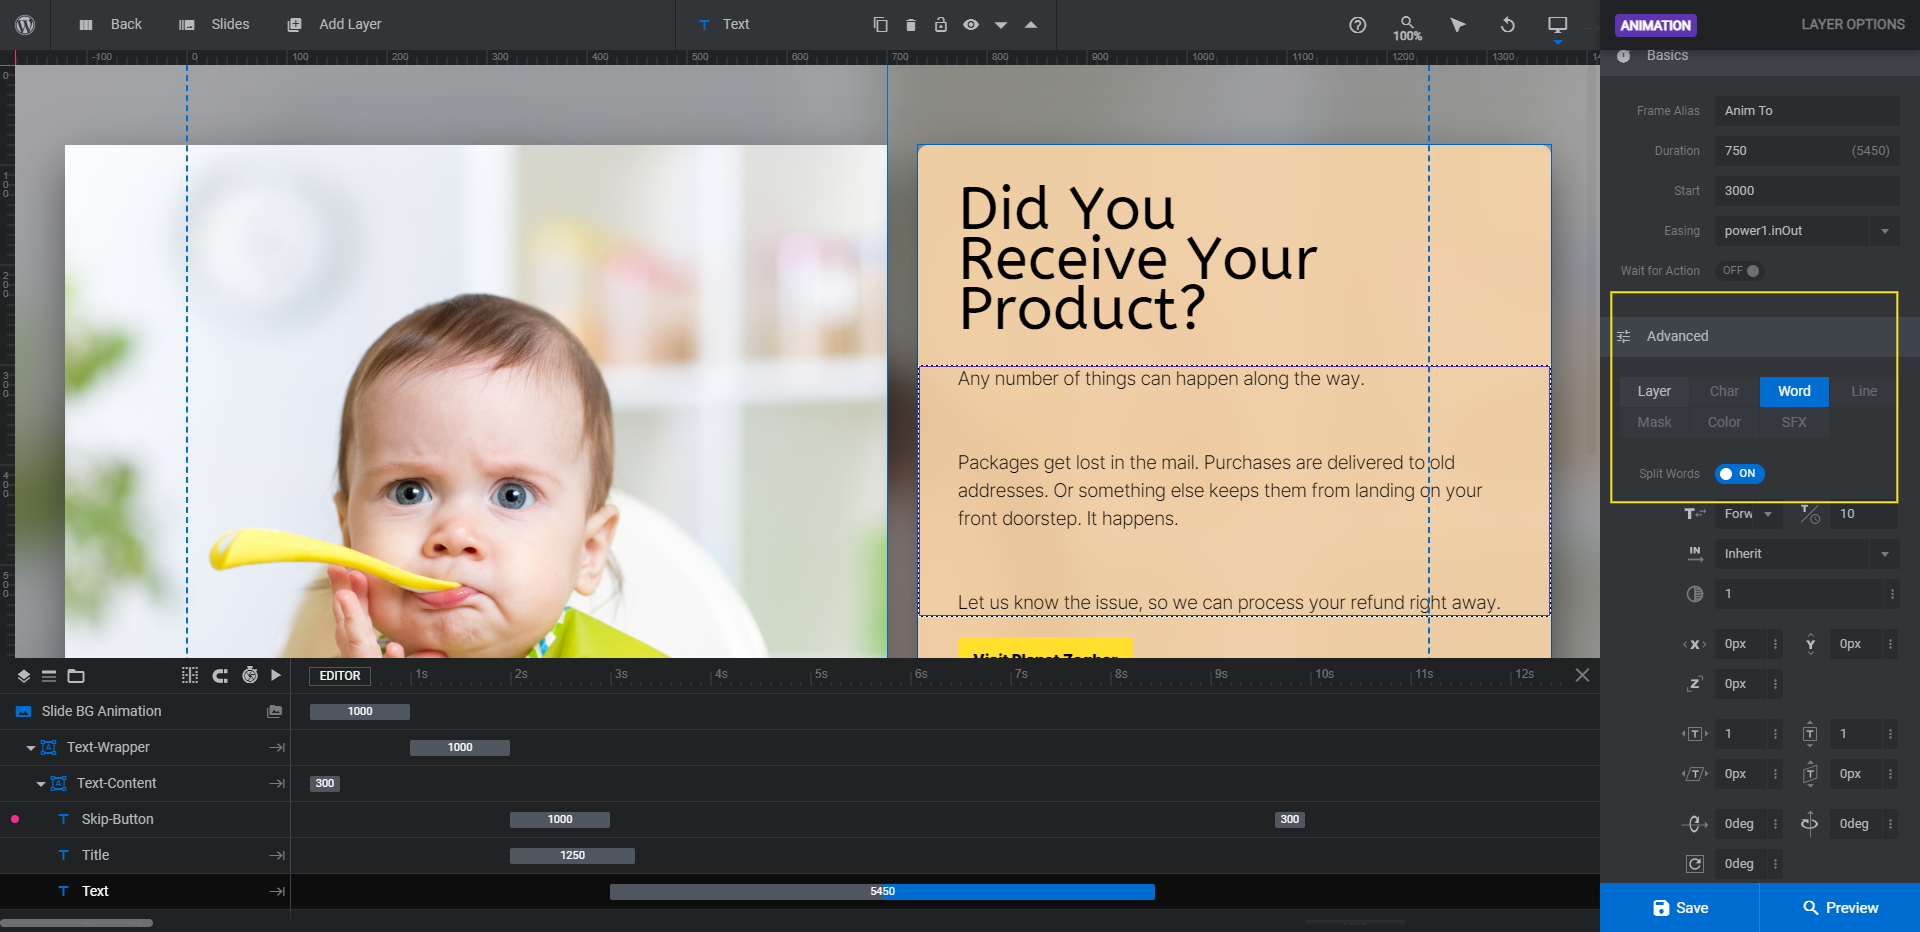
Task: Toggle the Split Words ON switch
Action: pyautogui.click(x=1740, y=474)
